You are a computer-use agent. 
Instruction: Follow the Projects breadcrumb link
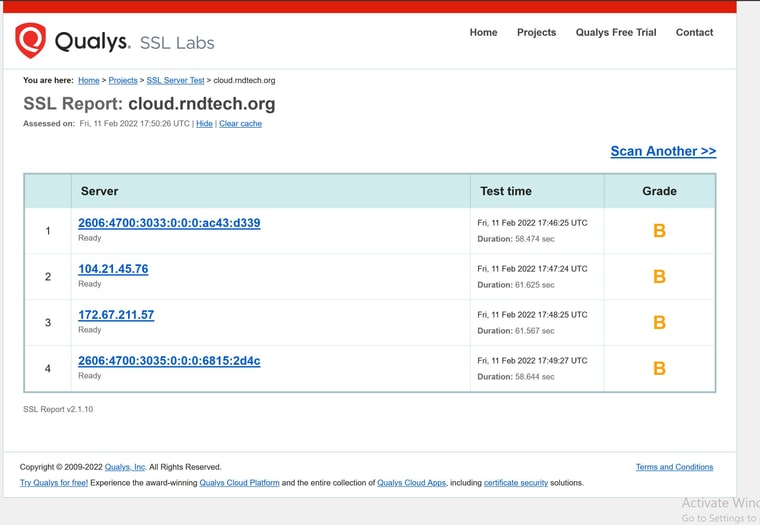(123, 80)
